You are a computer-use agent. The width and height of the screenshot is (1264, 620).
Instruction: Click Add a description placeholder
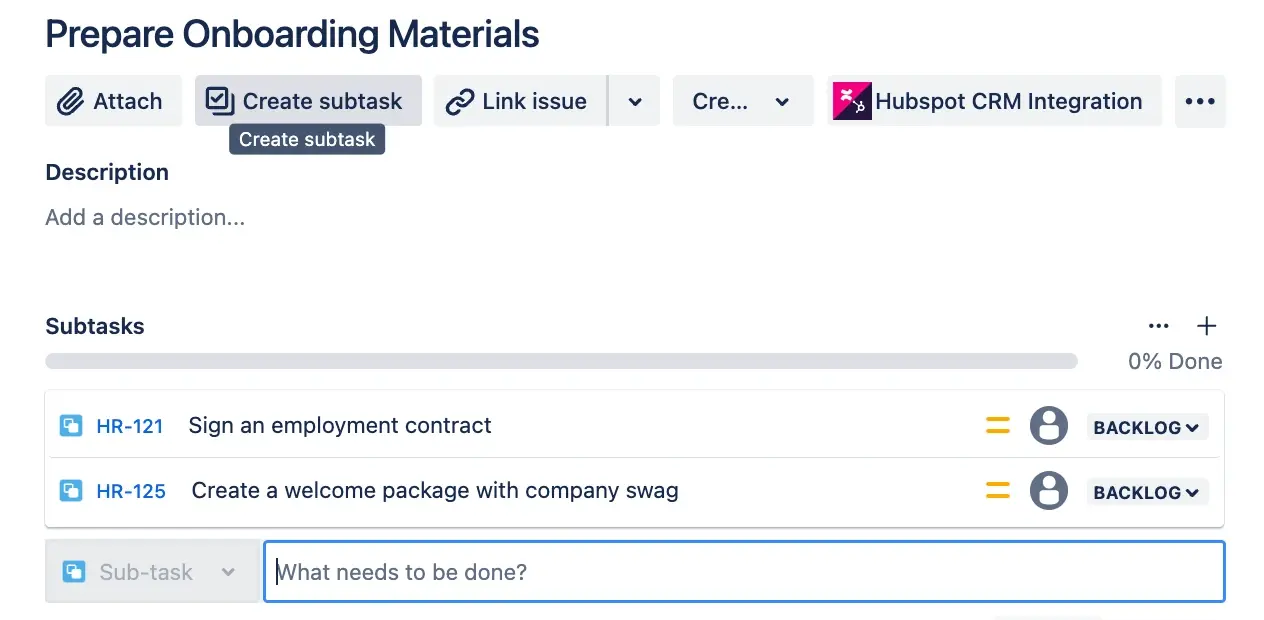tap(144, 217)
